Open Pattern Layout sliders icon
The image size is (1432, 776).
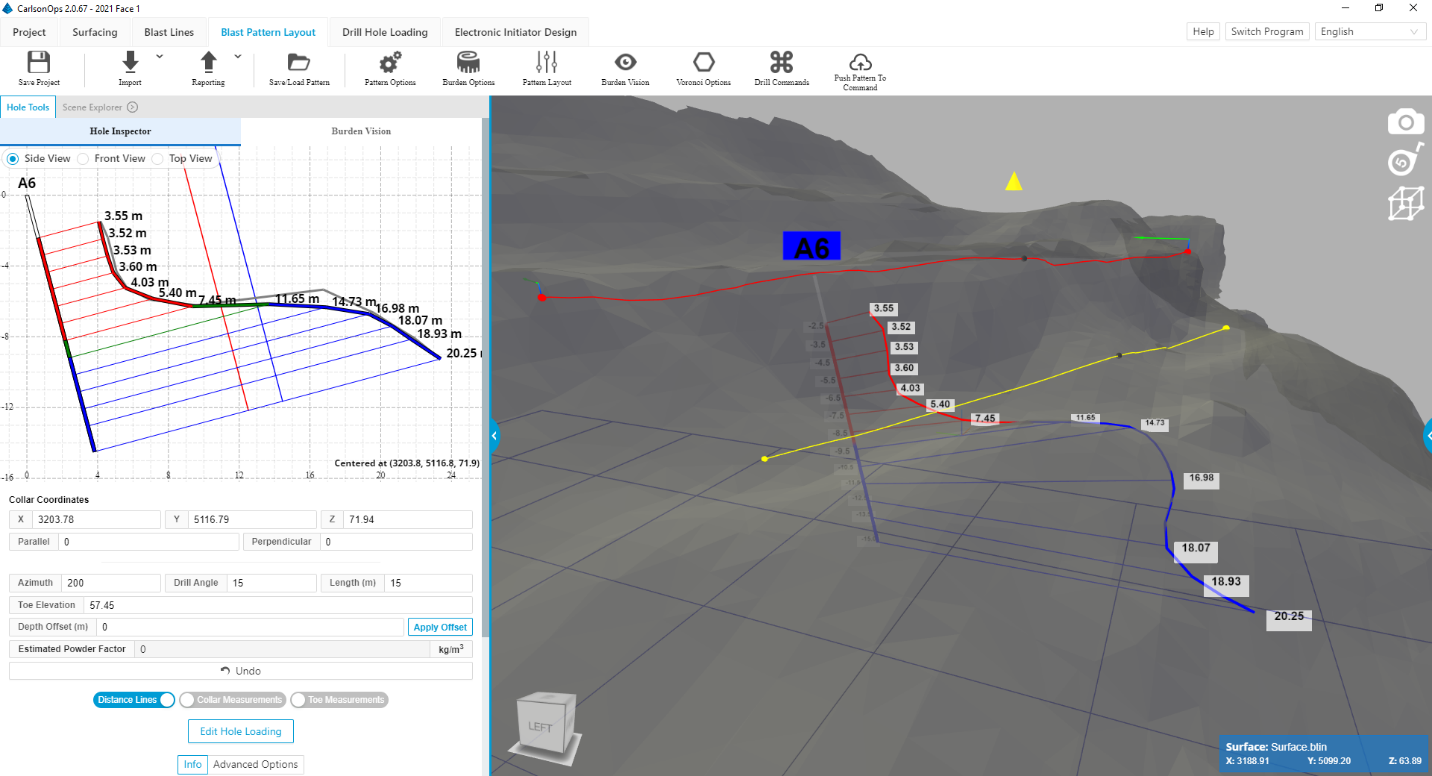(547, 62)
